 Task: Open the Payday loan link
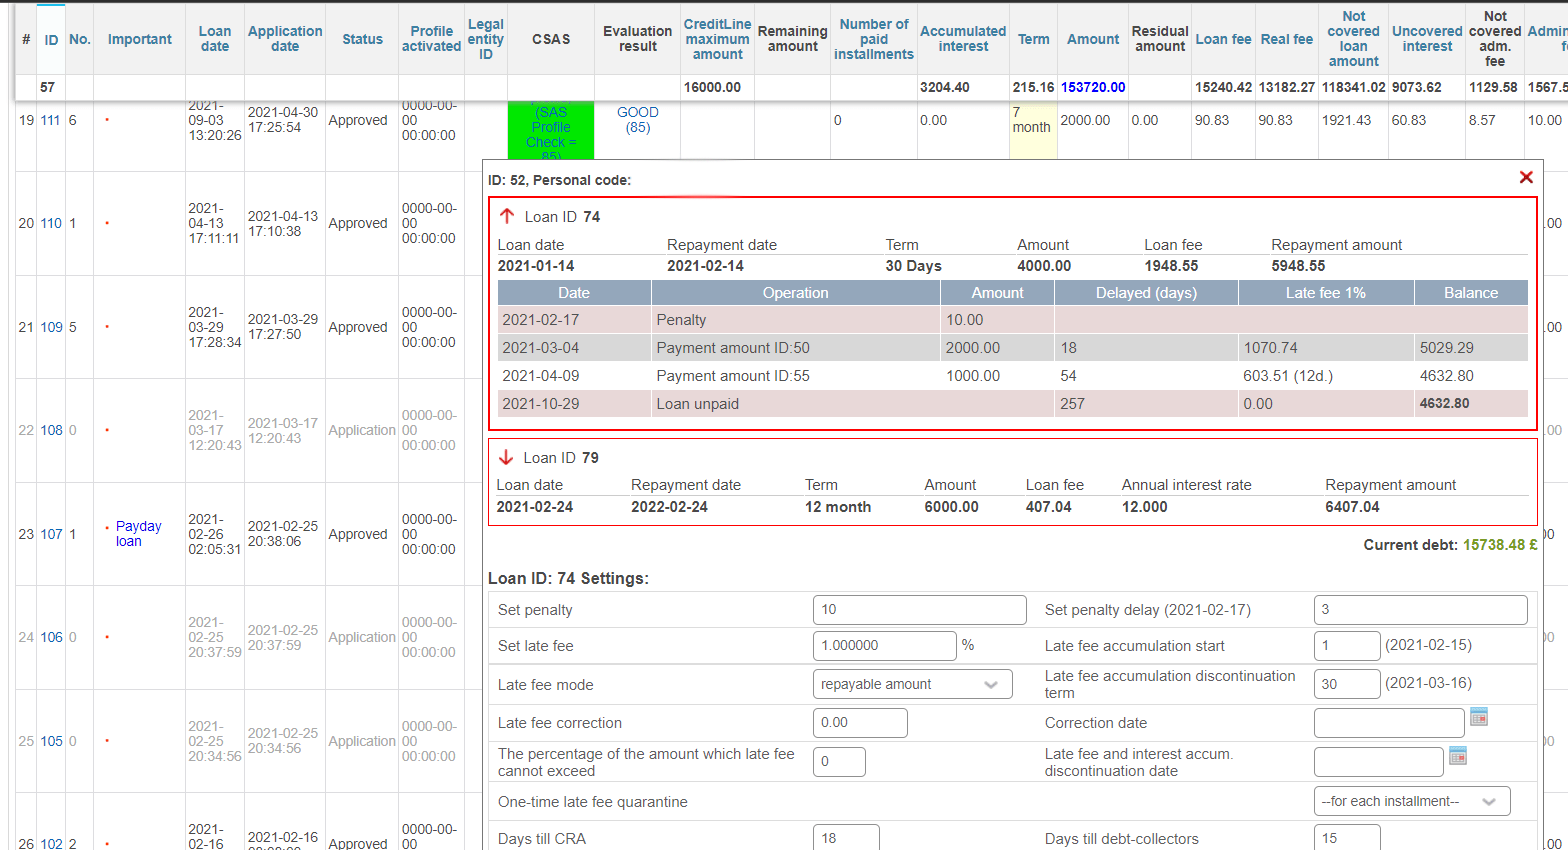click(x=138, y=533)
